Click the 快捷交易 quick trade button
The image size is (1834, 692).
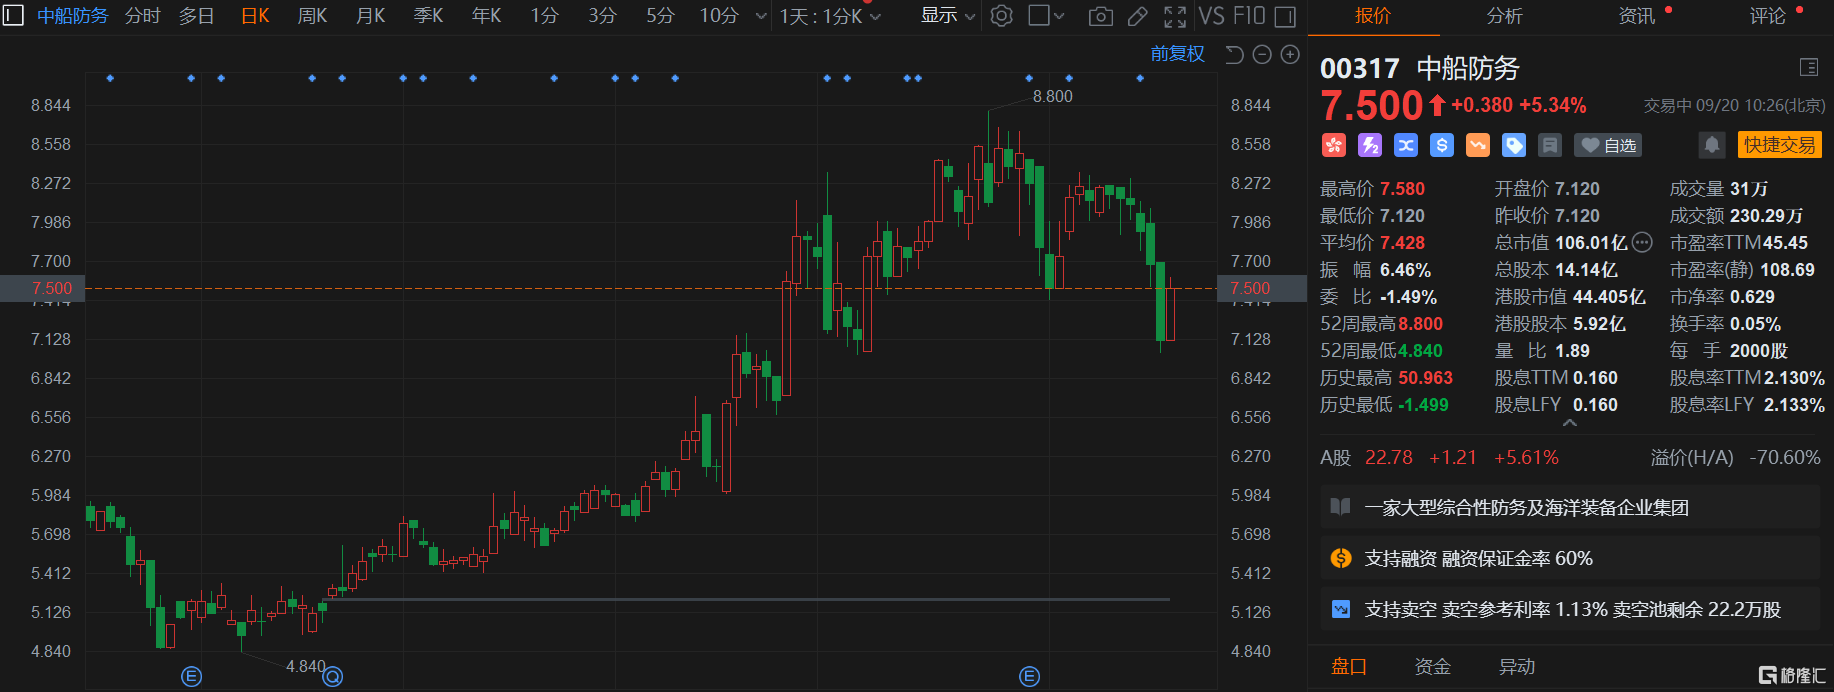click(1780, 145)
